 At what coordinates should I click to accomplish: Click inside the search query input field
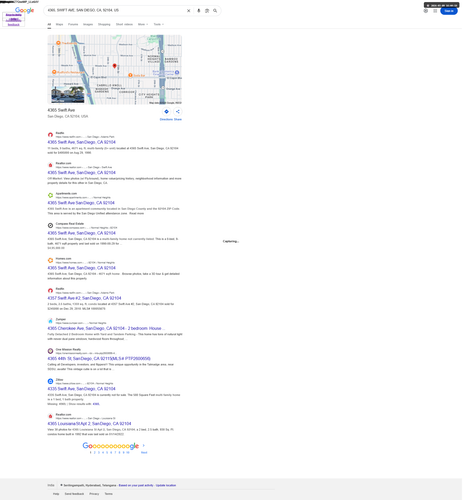[x=115, y=11]
